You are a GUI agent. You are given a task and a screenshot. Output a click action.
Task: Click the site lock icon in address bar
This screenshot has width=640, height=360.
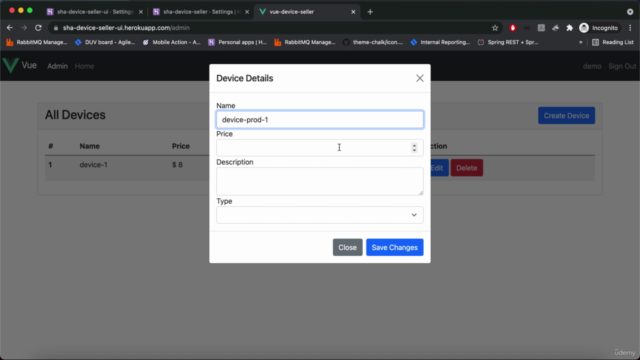click(x=56, y=28)
